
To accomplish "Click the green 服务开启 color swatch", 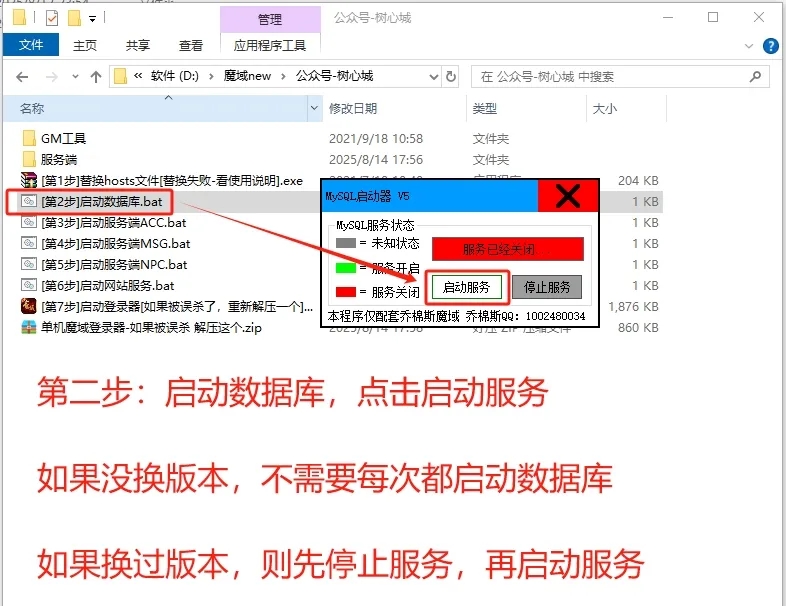I will (x=345, y=268).
